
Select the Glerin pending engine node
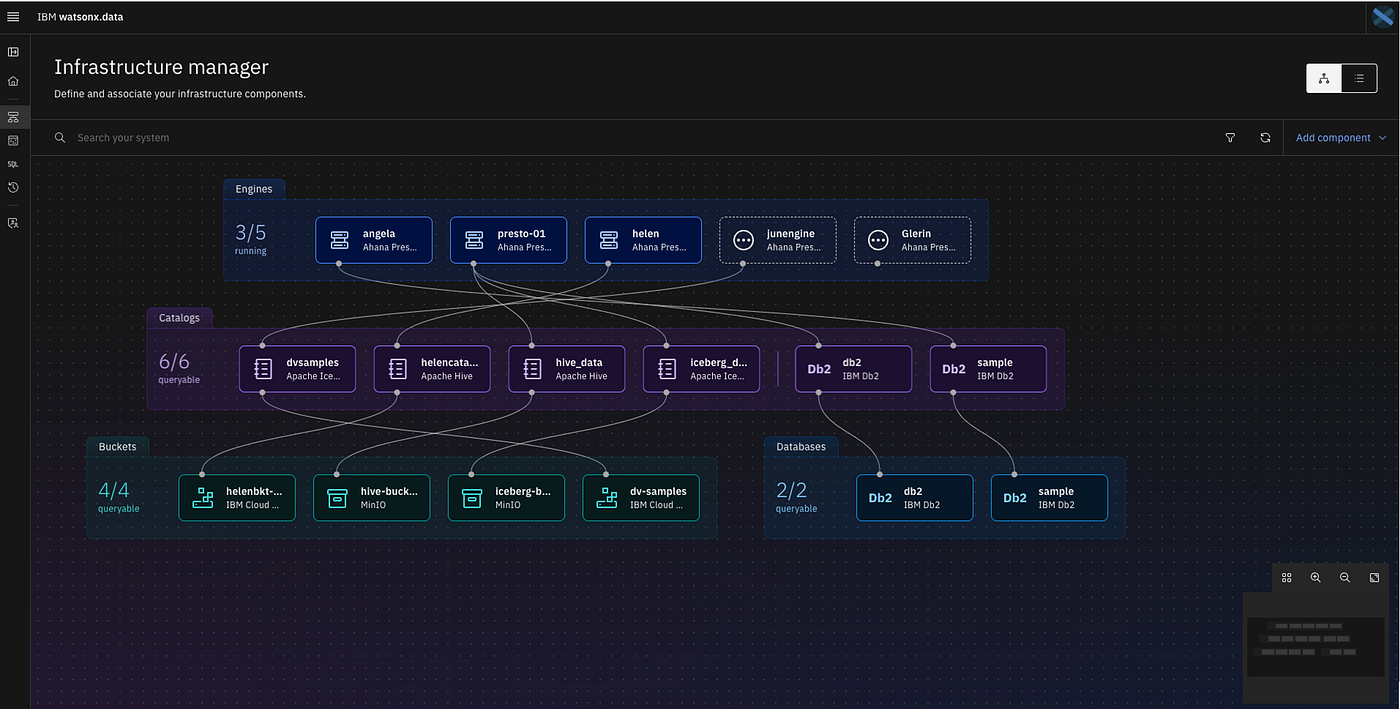912,240
